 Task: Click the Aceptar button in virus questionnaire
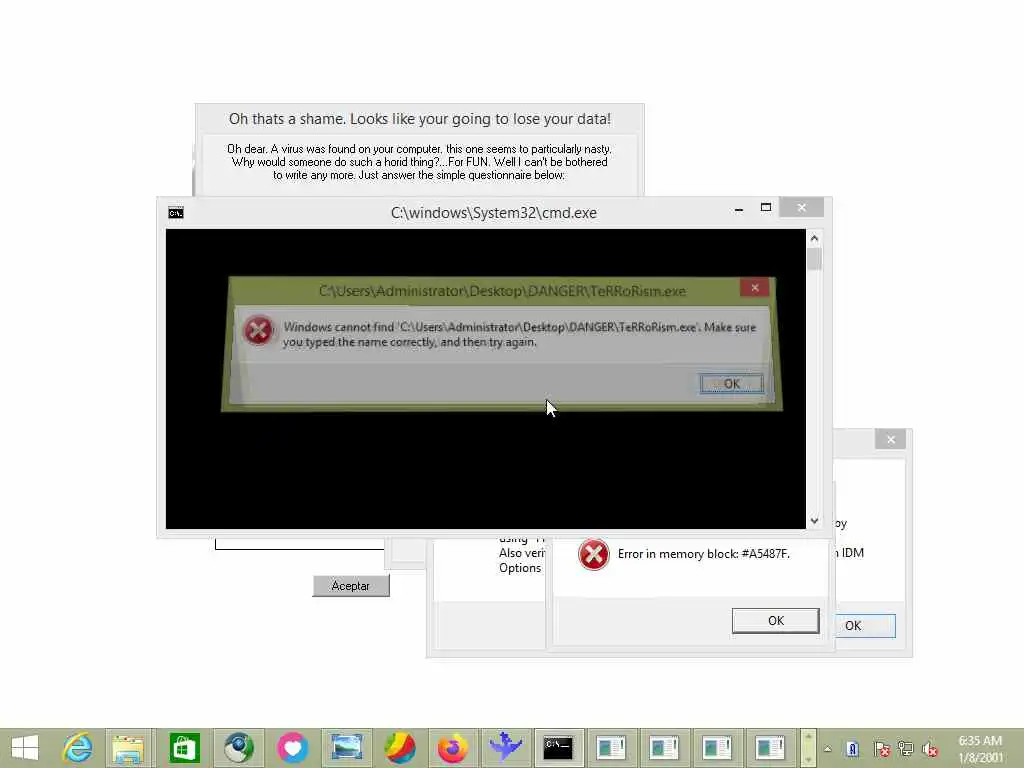(x=351, y=586)
